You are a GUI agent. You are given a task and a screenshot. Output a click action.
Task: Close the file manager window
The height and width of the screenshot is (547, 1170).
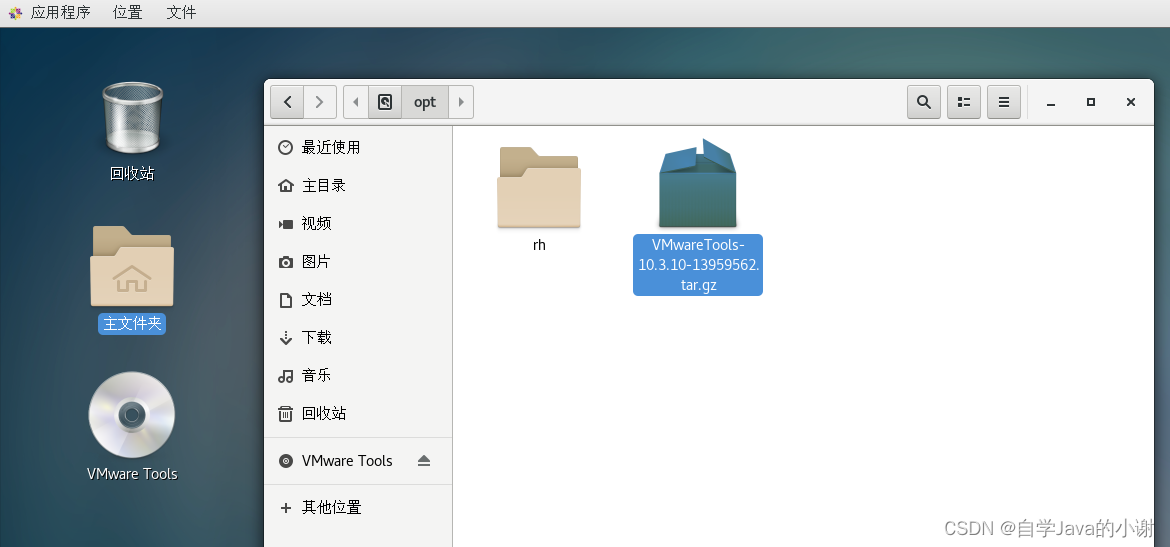(x=1131, y=102)
